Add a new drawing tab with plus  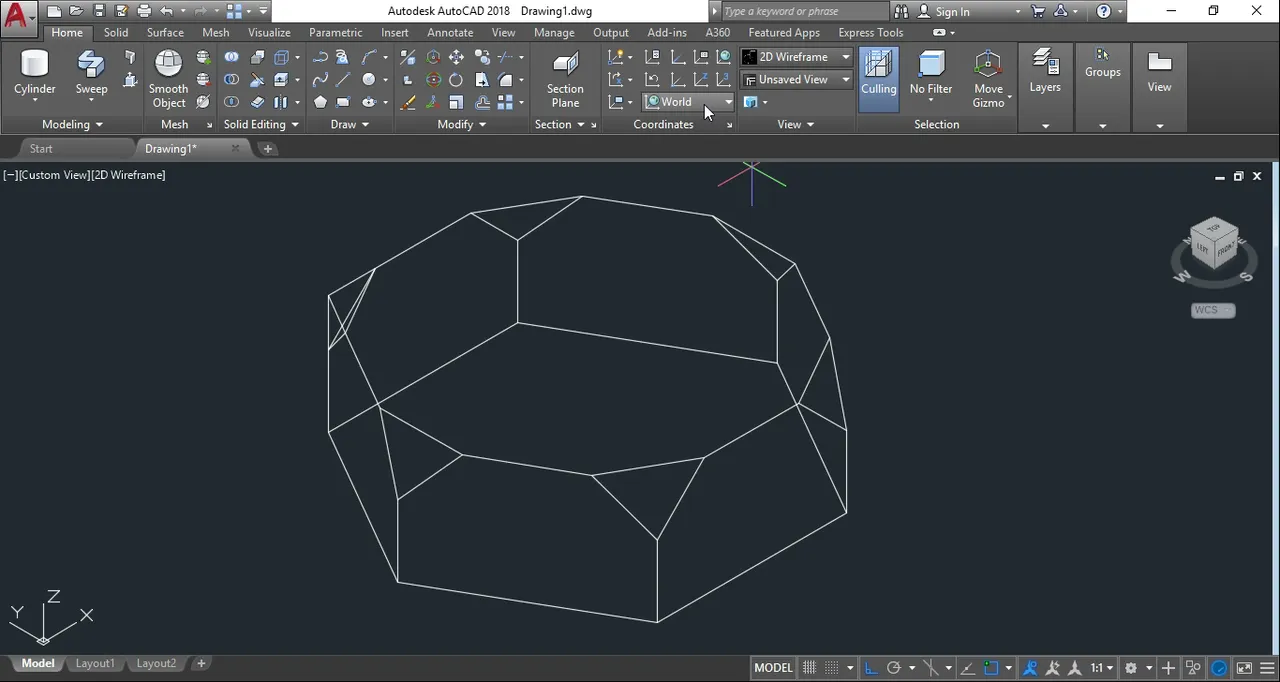pyautogui.click(x=268, y=148)
